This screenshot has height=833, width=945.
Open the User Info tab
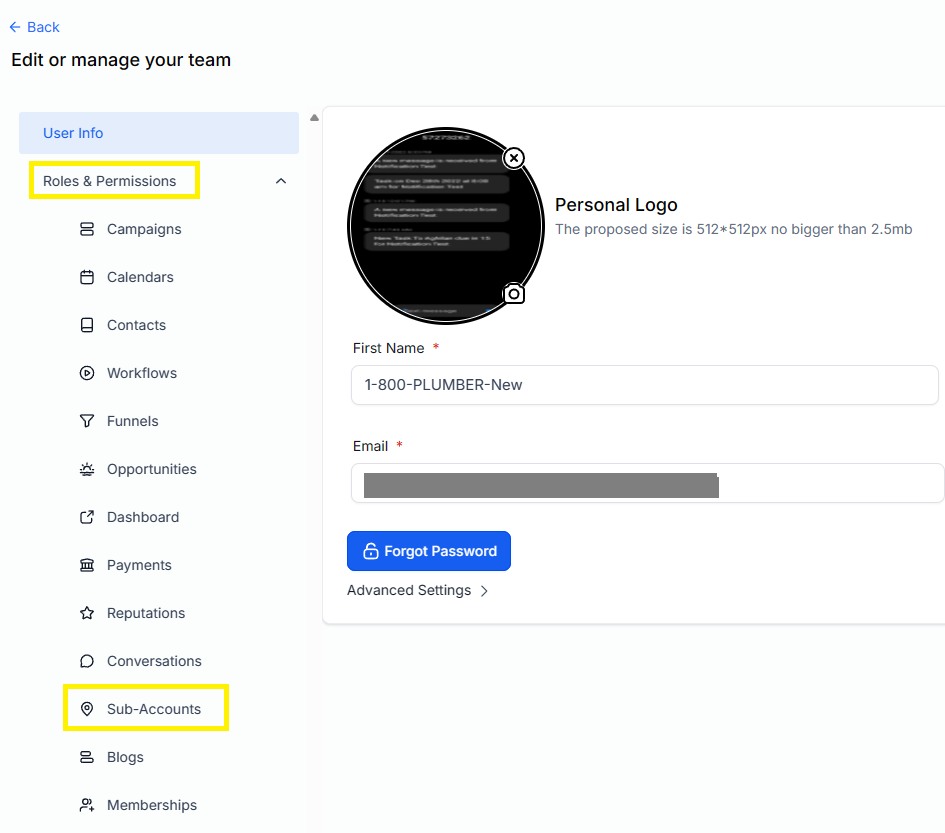click(159, 133)
